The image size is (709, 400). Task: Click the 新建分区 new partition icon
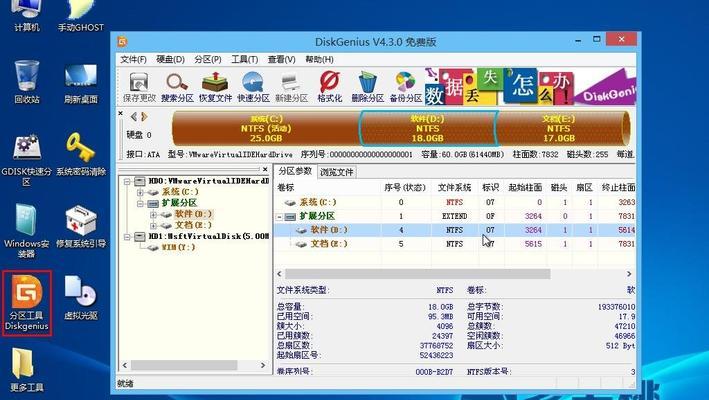[291, 86]
